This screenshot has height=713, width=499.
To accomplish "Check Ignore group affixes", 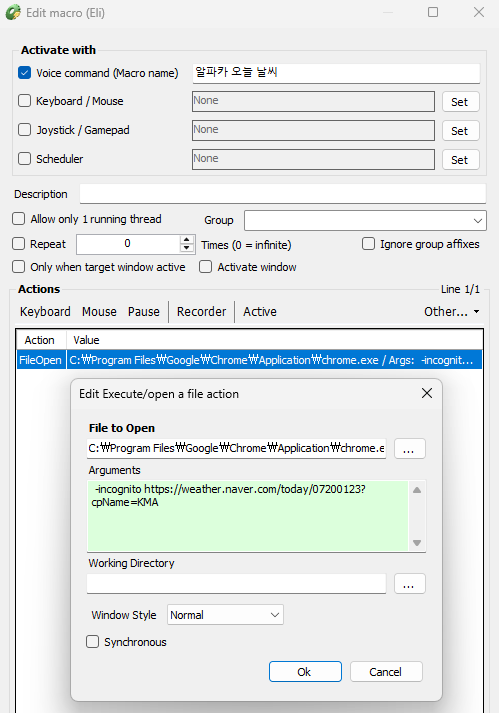I will [x=368, y=244].
